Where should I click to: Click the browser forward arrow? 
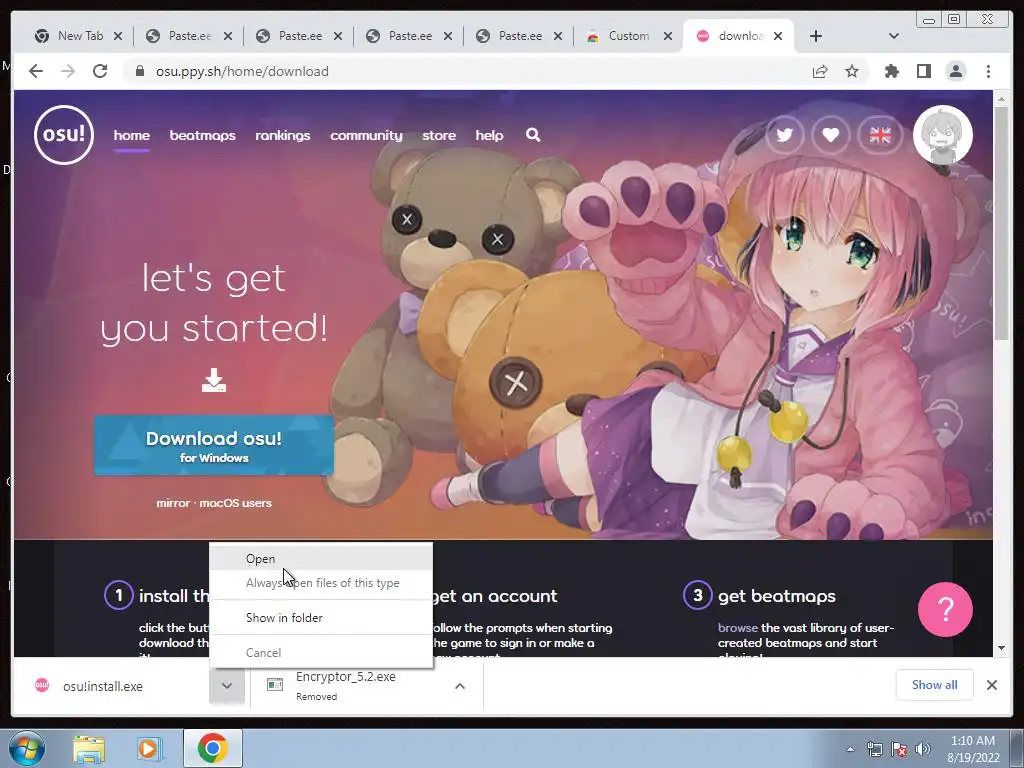(x=68, y=71)
